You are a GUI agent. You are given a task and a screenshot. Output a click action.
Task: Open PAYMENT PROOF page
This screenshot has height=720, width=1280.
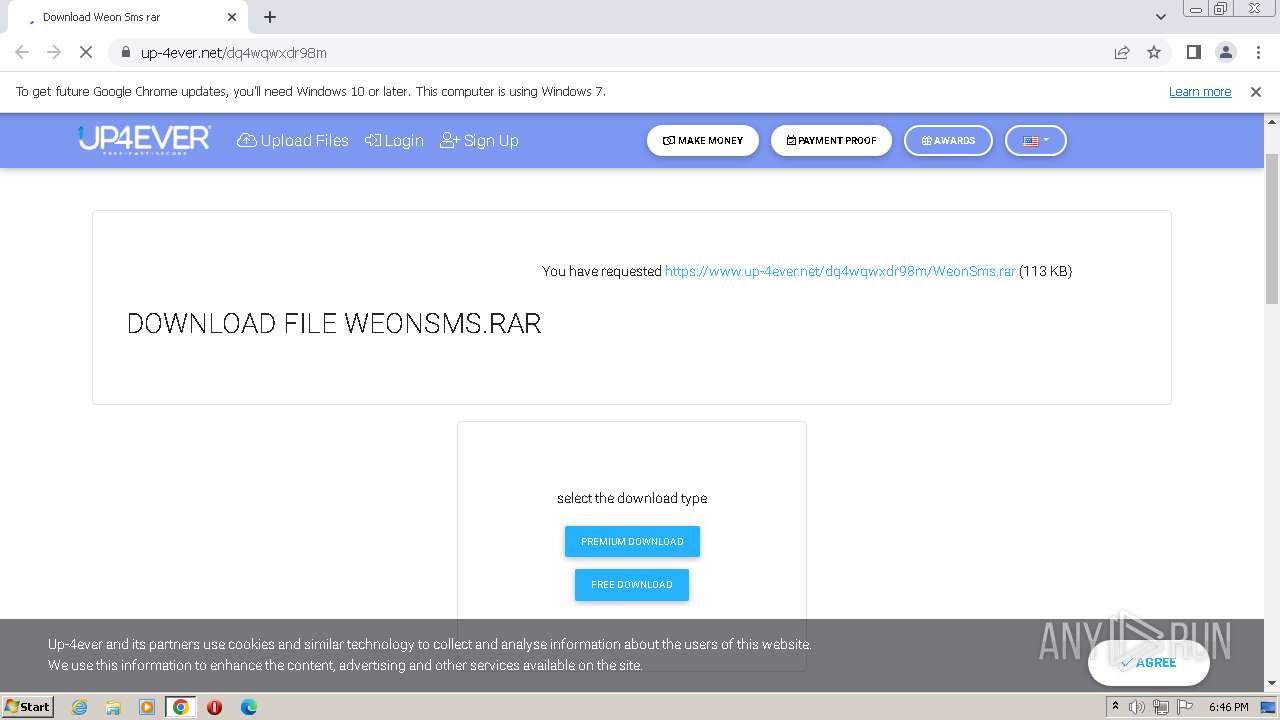[831, 140]
